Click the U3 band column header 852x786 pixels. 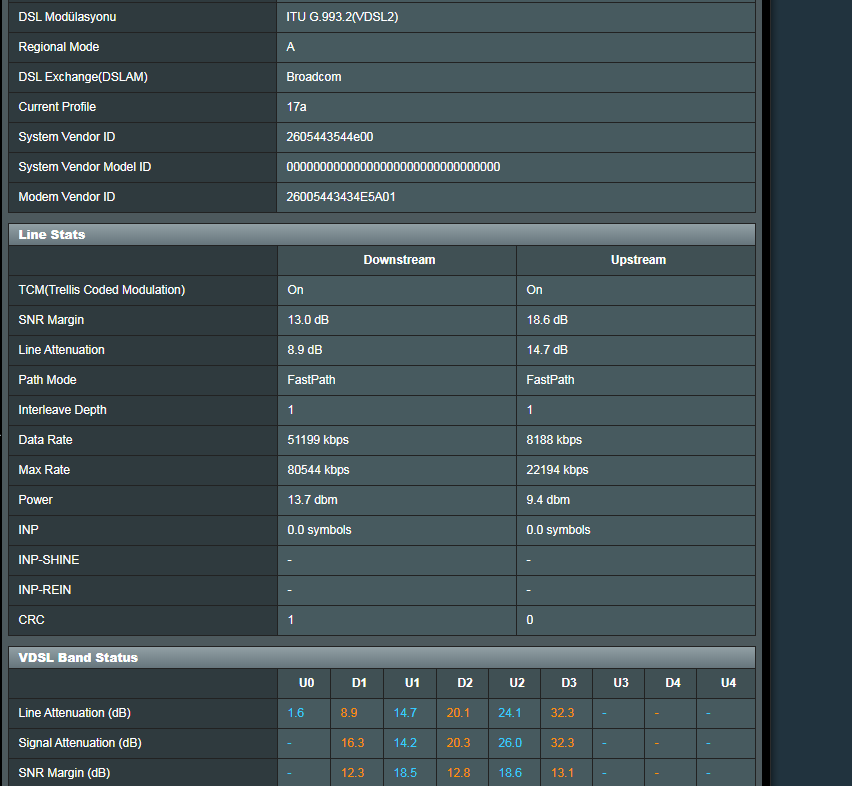point(621,683)
